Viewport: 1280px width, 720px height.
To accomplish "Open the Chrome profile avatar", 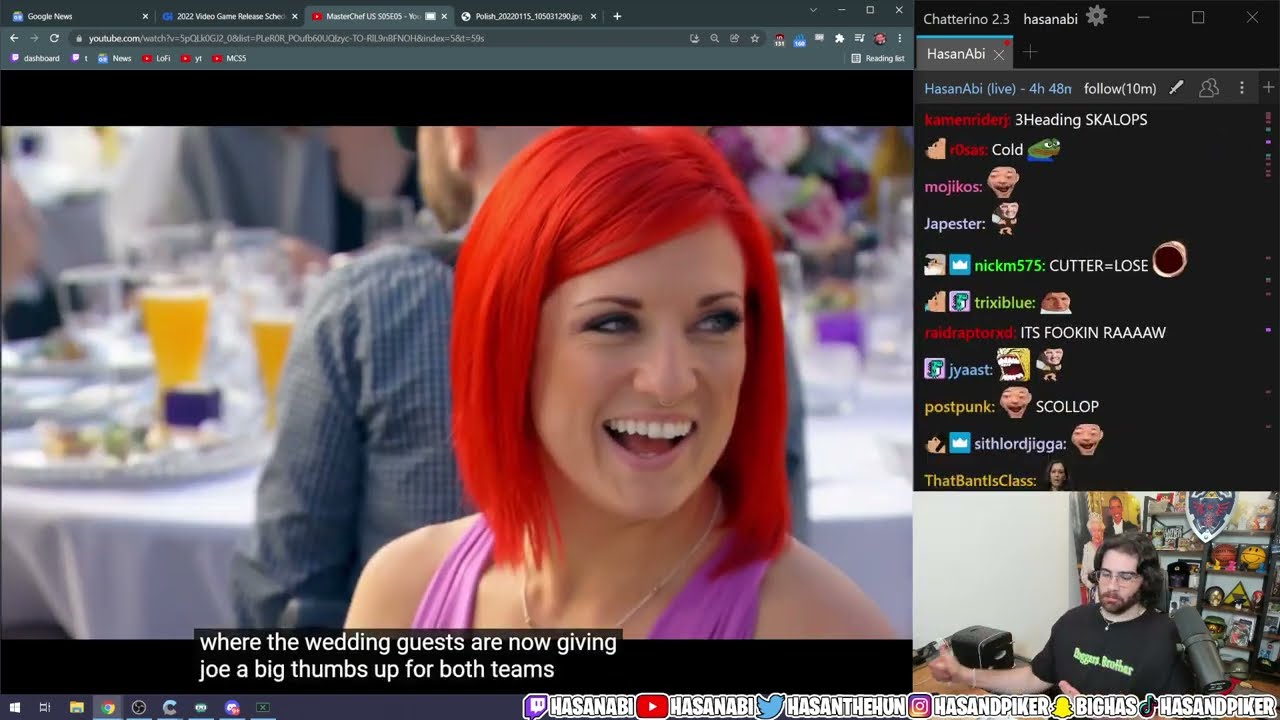I will pyautogui.click(x=880, y=38).
